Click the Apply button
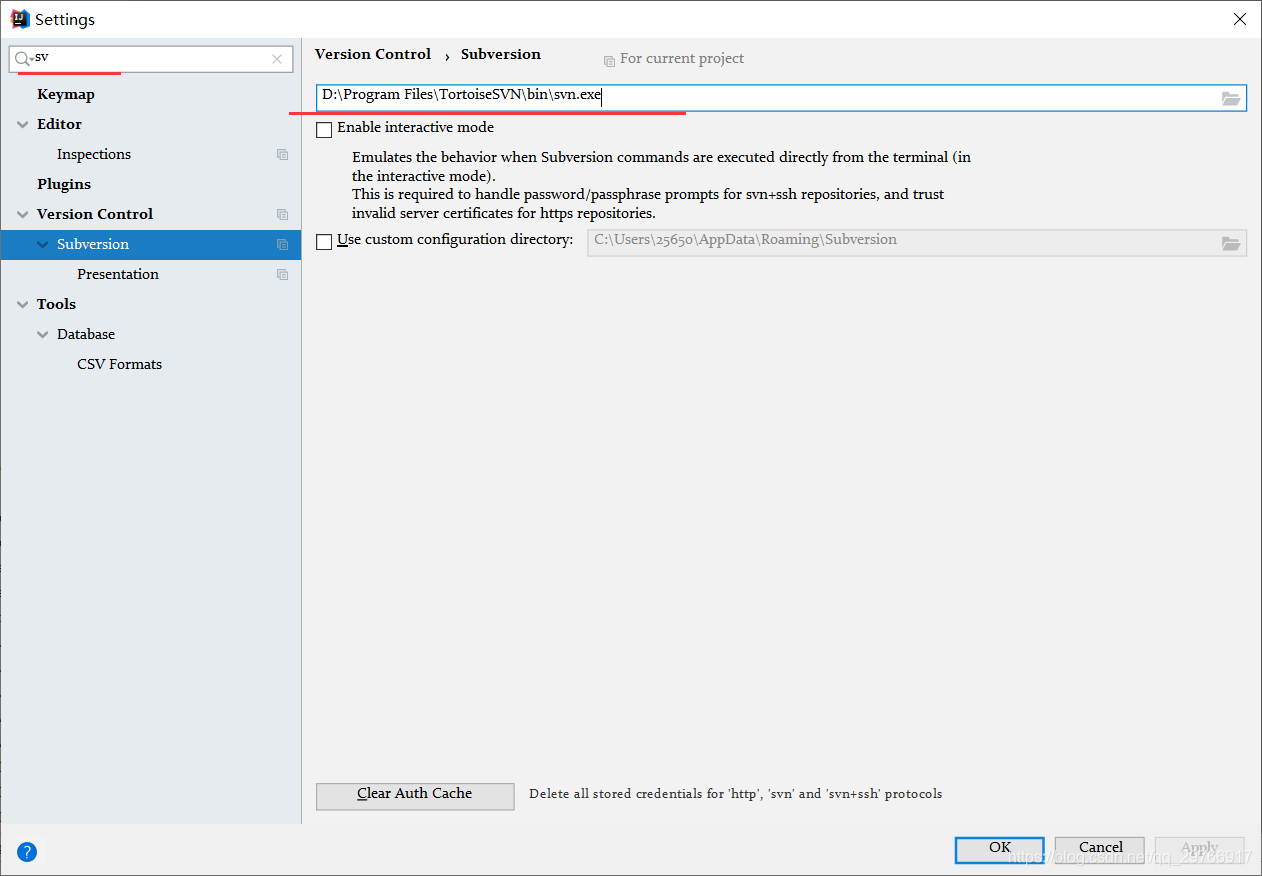 [x=1200, y=849]
